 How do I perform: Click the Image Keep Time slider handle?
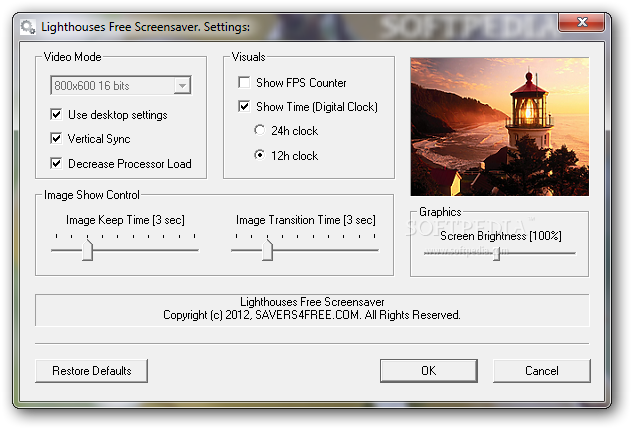click(x=87, y=250)
